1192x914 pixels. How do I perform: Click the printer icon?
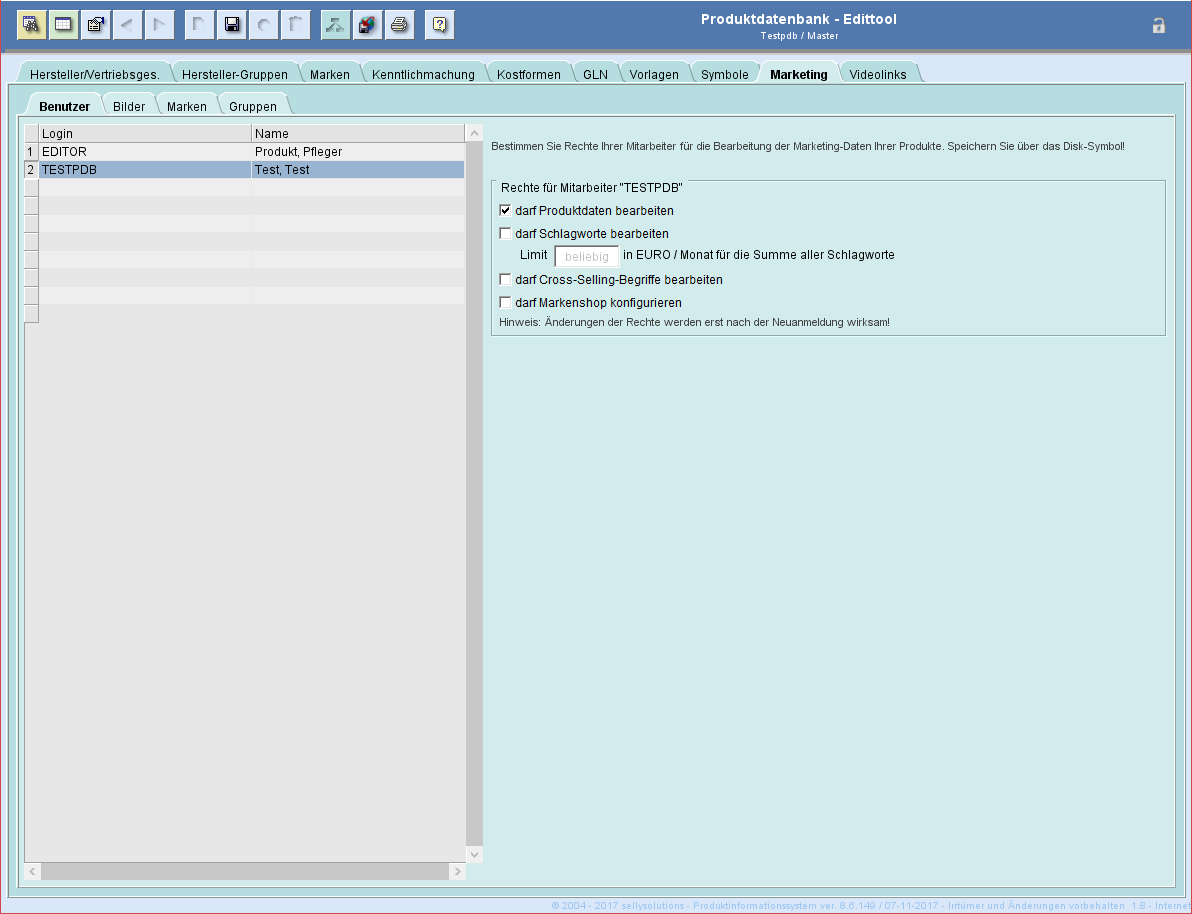pyautogui.click(x=399, y=25)
